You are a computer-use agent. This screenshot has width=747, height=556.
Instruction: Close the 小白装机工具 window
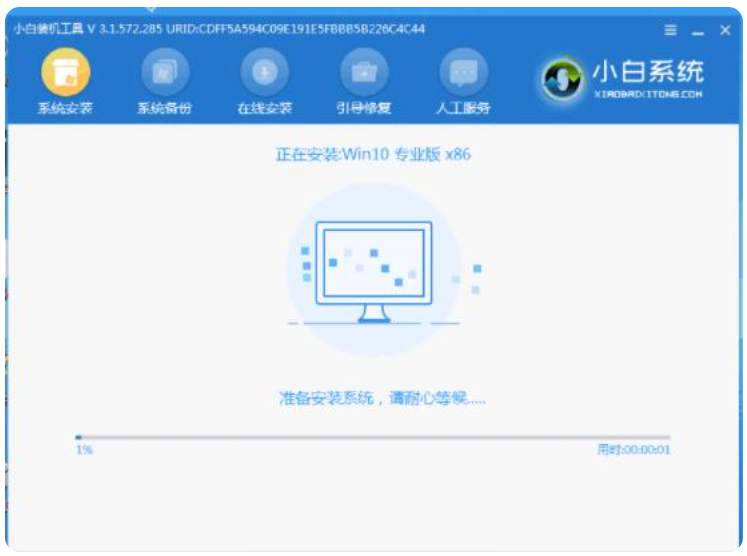(x=725, y=31)
